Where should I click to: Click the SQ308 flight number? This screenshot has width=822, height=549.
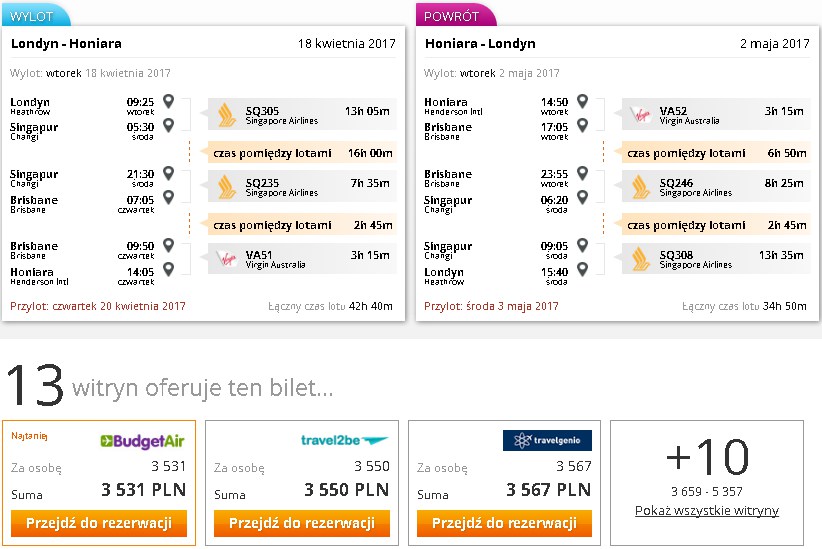676,255
